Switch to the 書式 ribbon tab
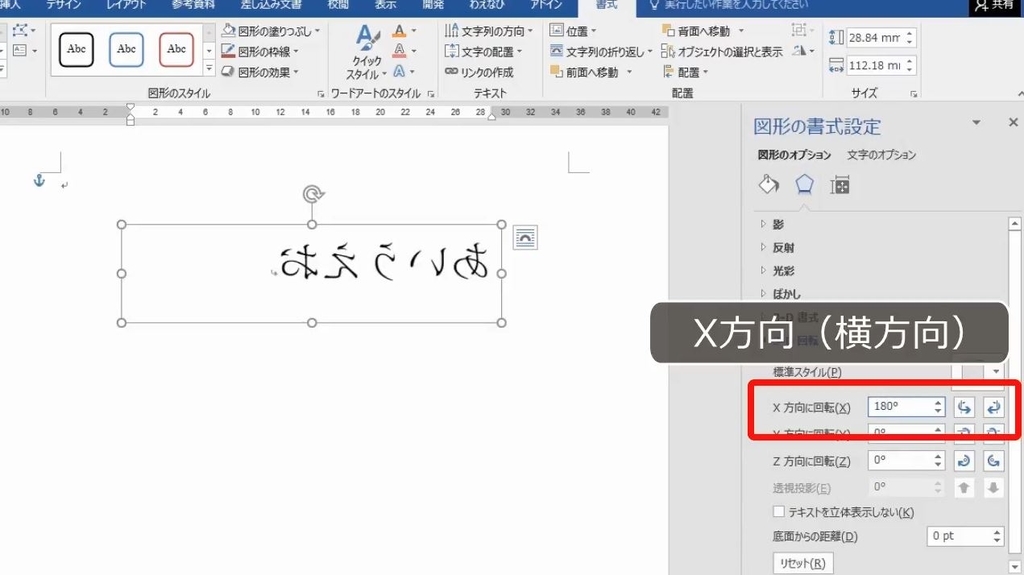 point(607,5)
